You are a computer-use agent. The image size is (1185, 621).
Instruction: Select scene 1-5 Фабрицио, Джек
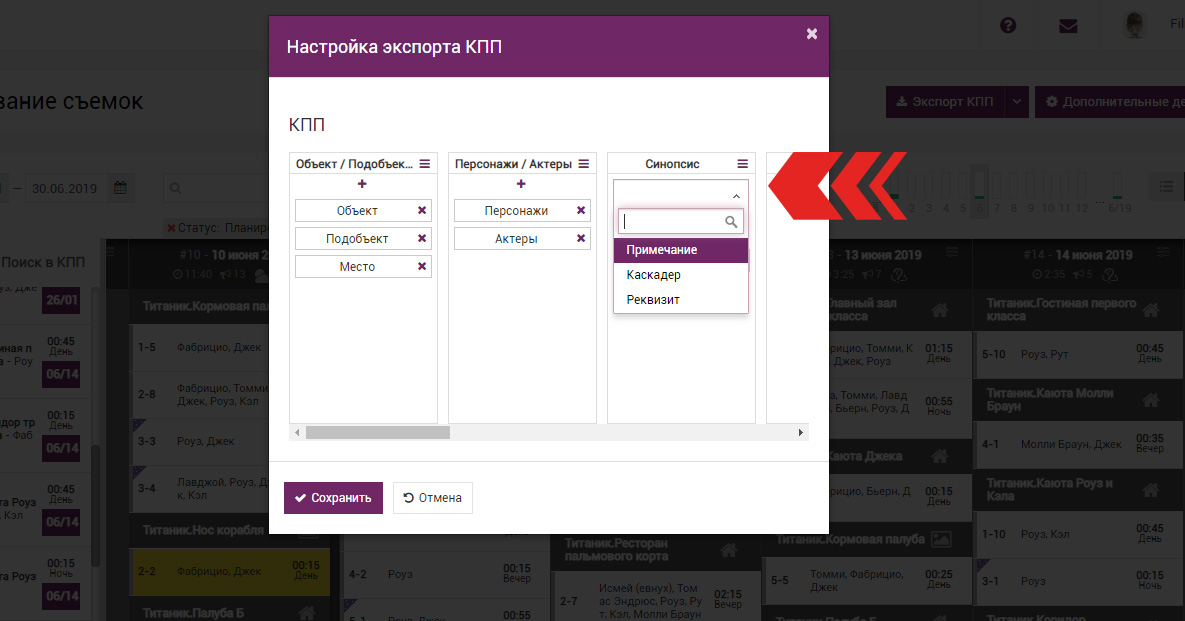coord(201,347)
